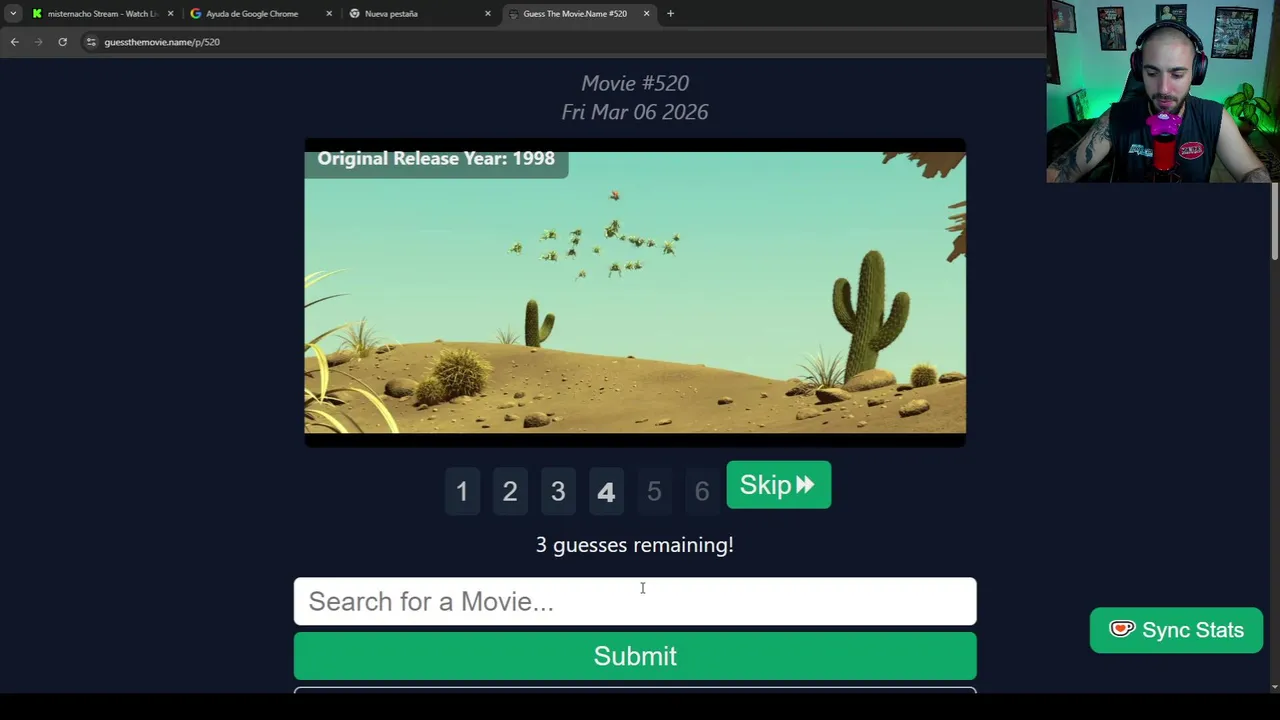Click the guessthemovie.name address bar URL

point(162,42)
